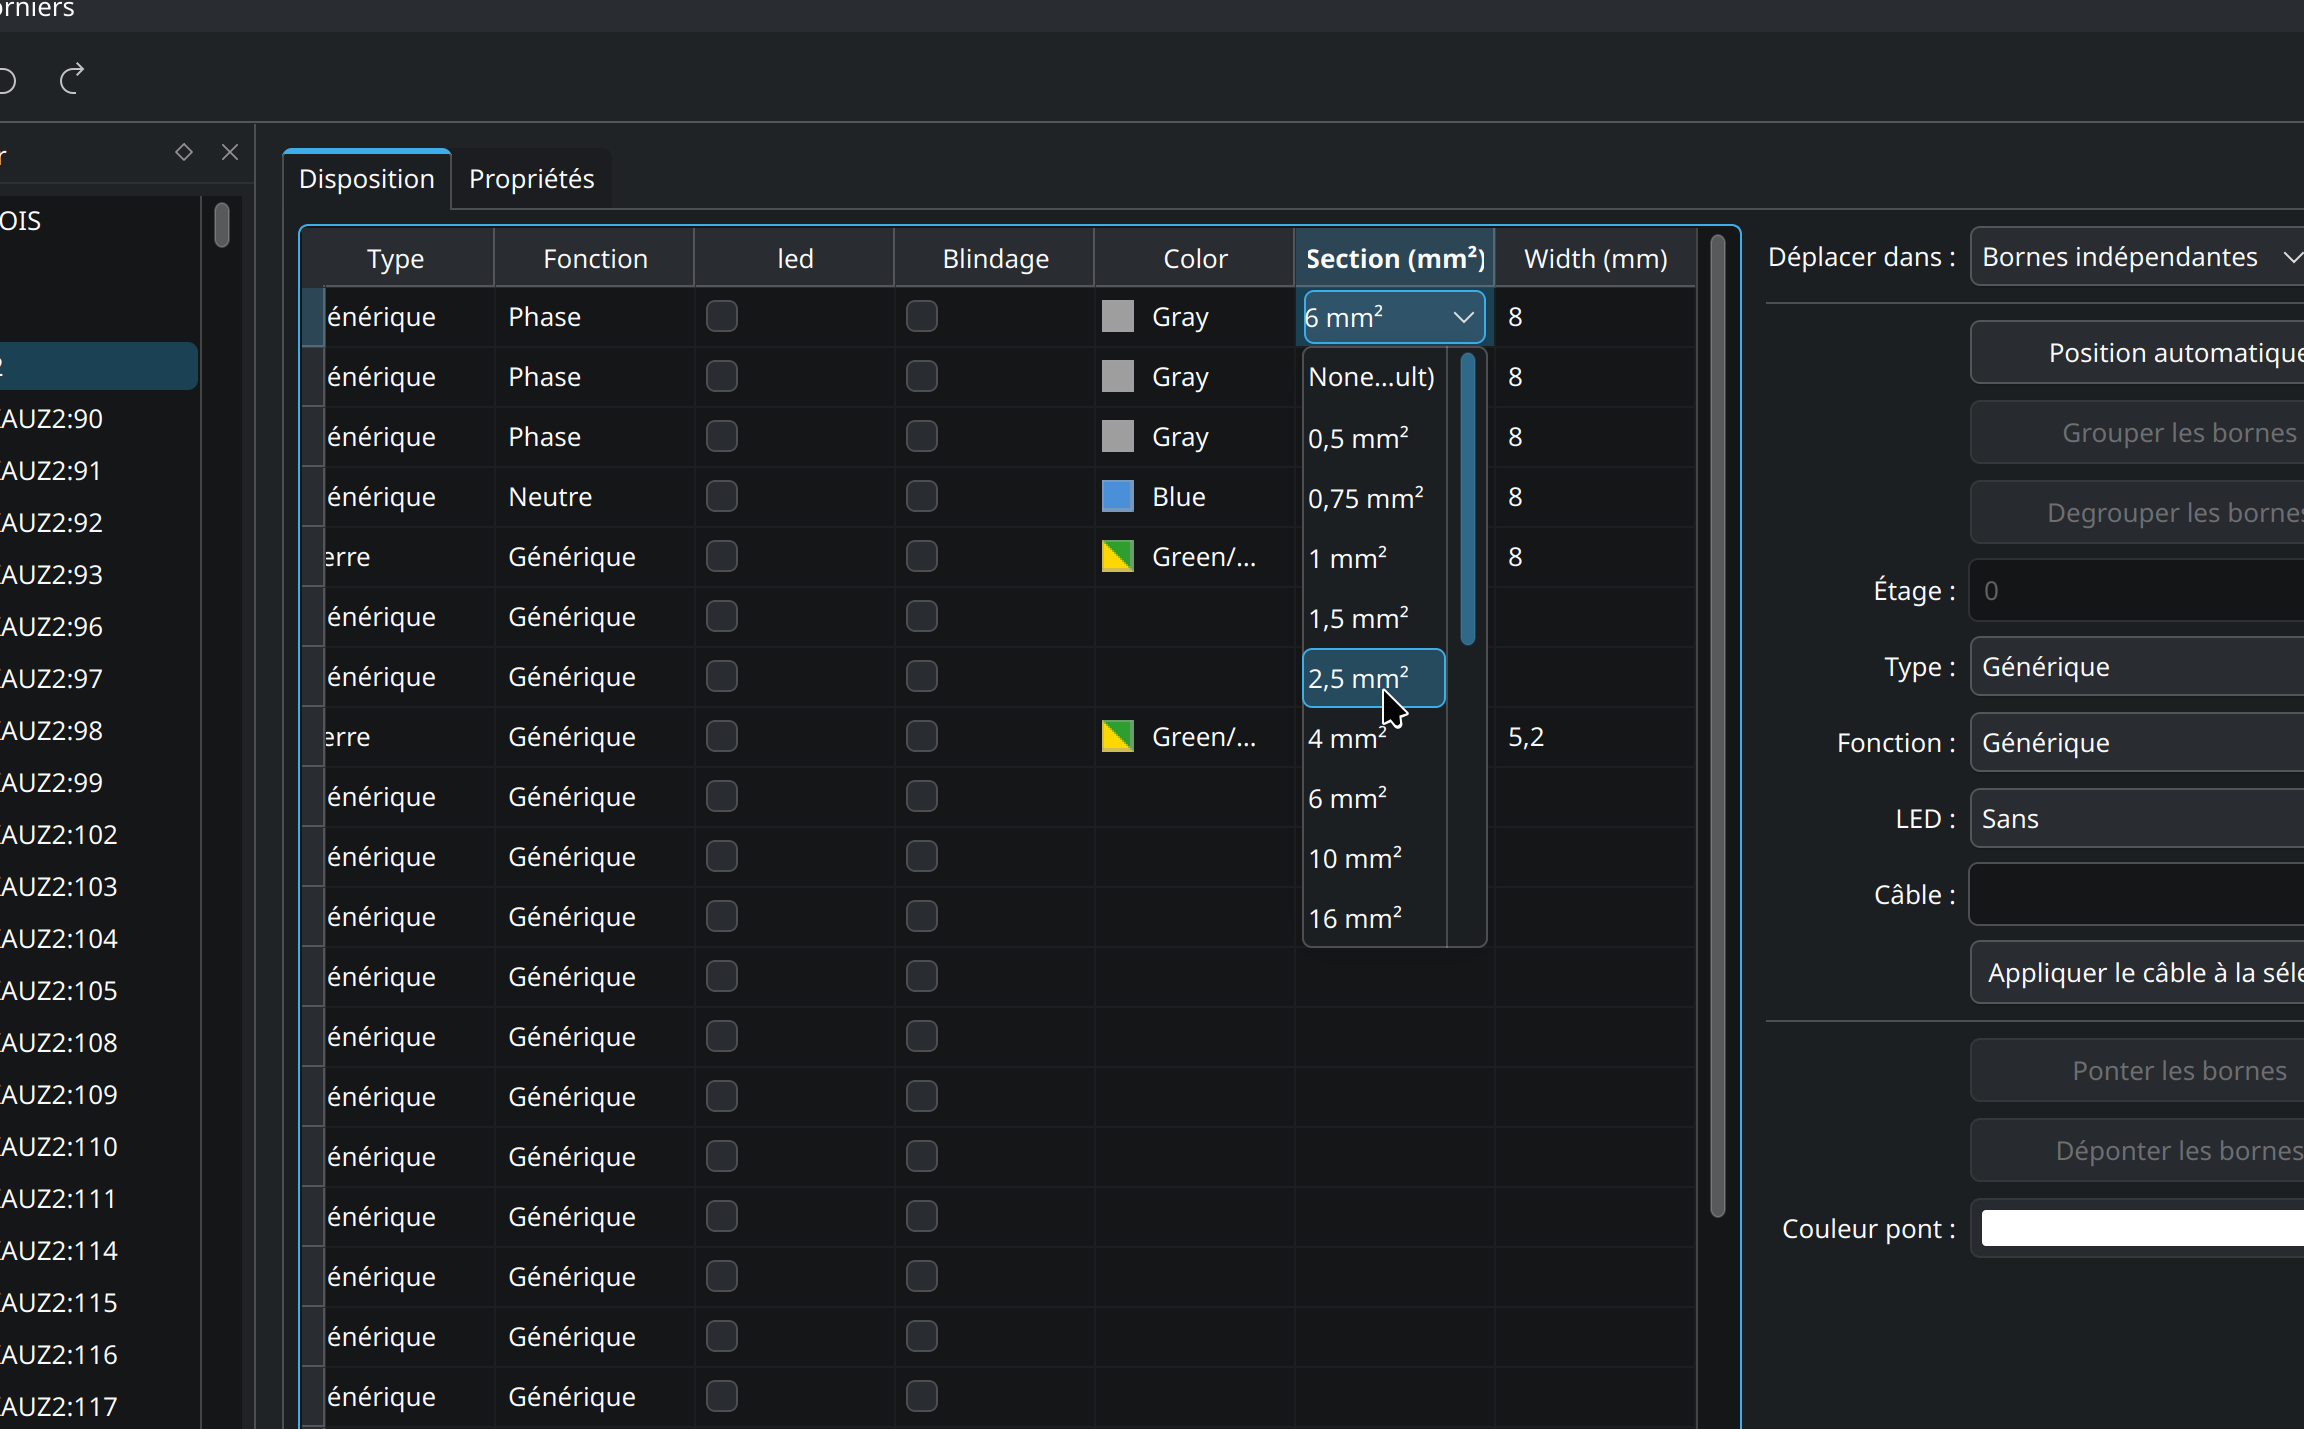Image resolution: width=2304 pixels, height=1429 pixels.
Task: Select AUZ2:90 in the left tree
Action: 51,419
